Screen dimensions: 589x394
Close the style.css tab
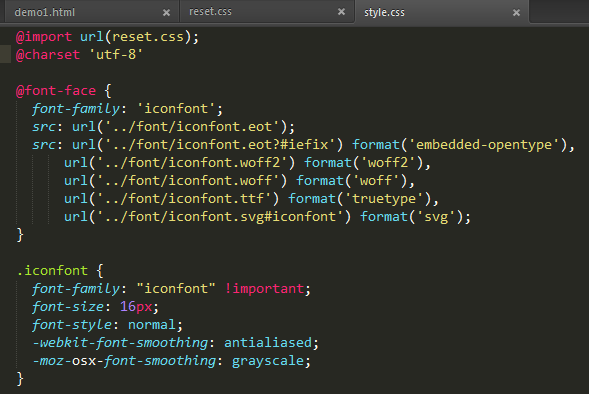[x=517, y=13]
